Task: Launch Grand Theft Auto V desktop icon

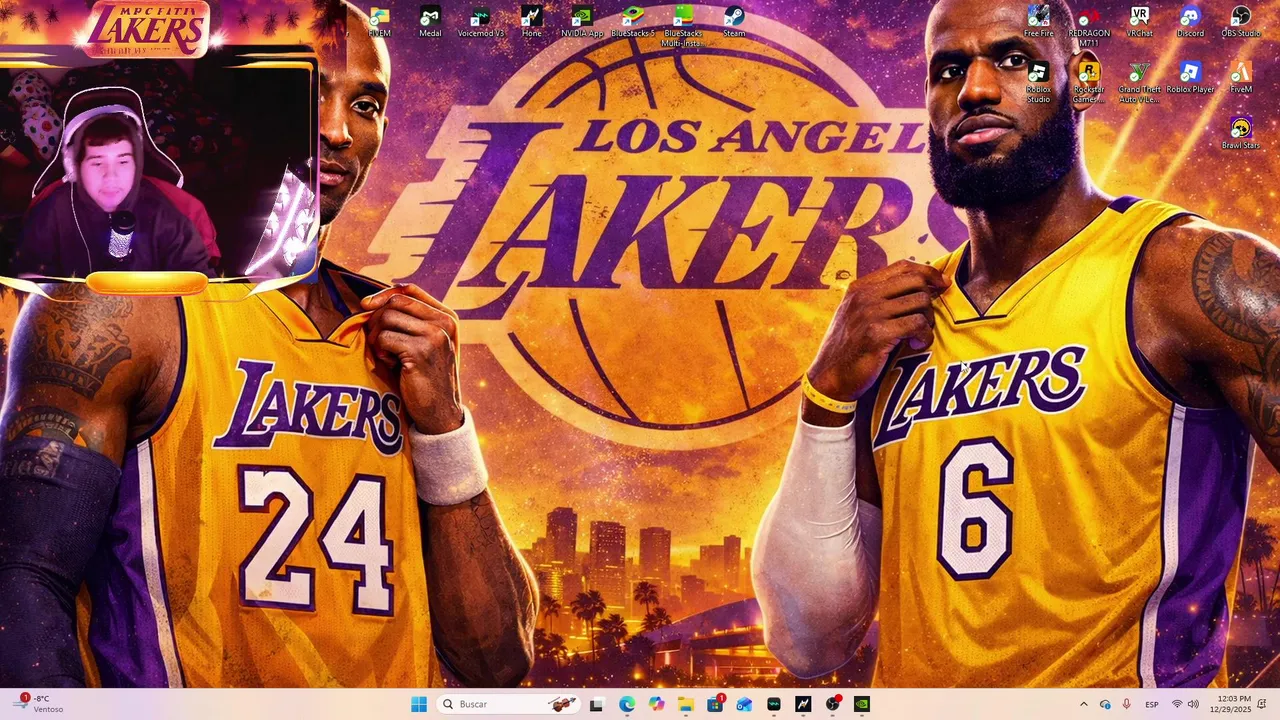Action: [1140, 82]
